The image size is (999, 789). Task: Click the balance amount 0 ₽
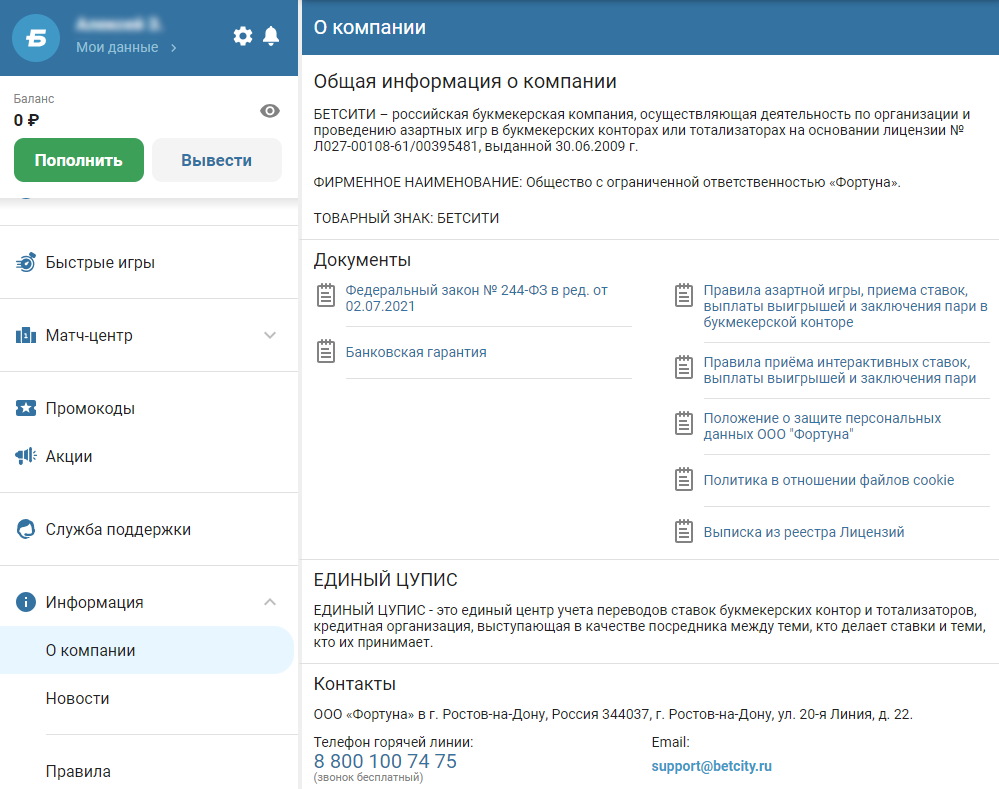pos(26,120)
